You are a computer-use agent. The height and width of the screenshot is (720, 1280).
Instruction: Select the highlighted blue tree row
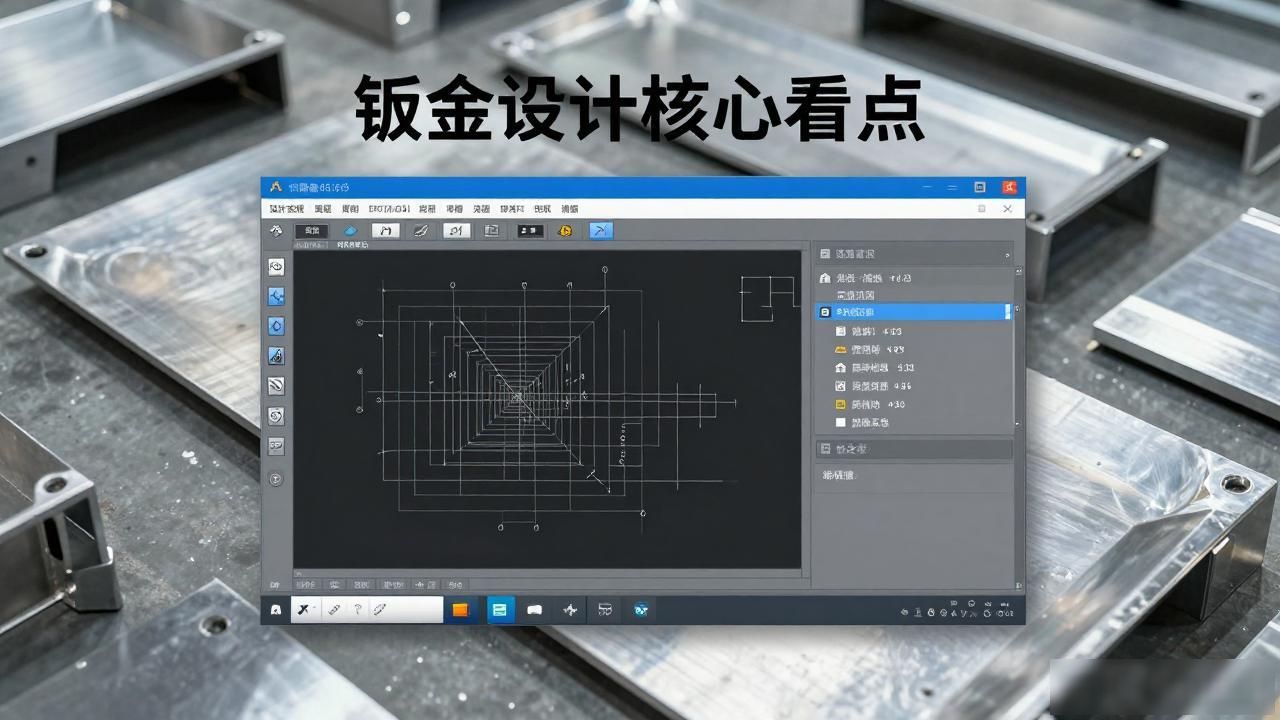[912, 312]
